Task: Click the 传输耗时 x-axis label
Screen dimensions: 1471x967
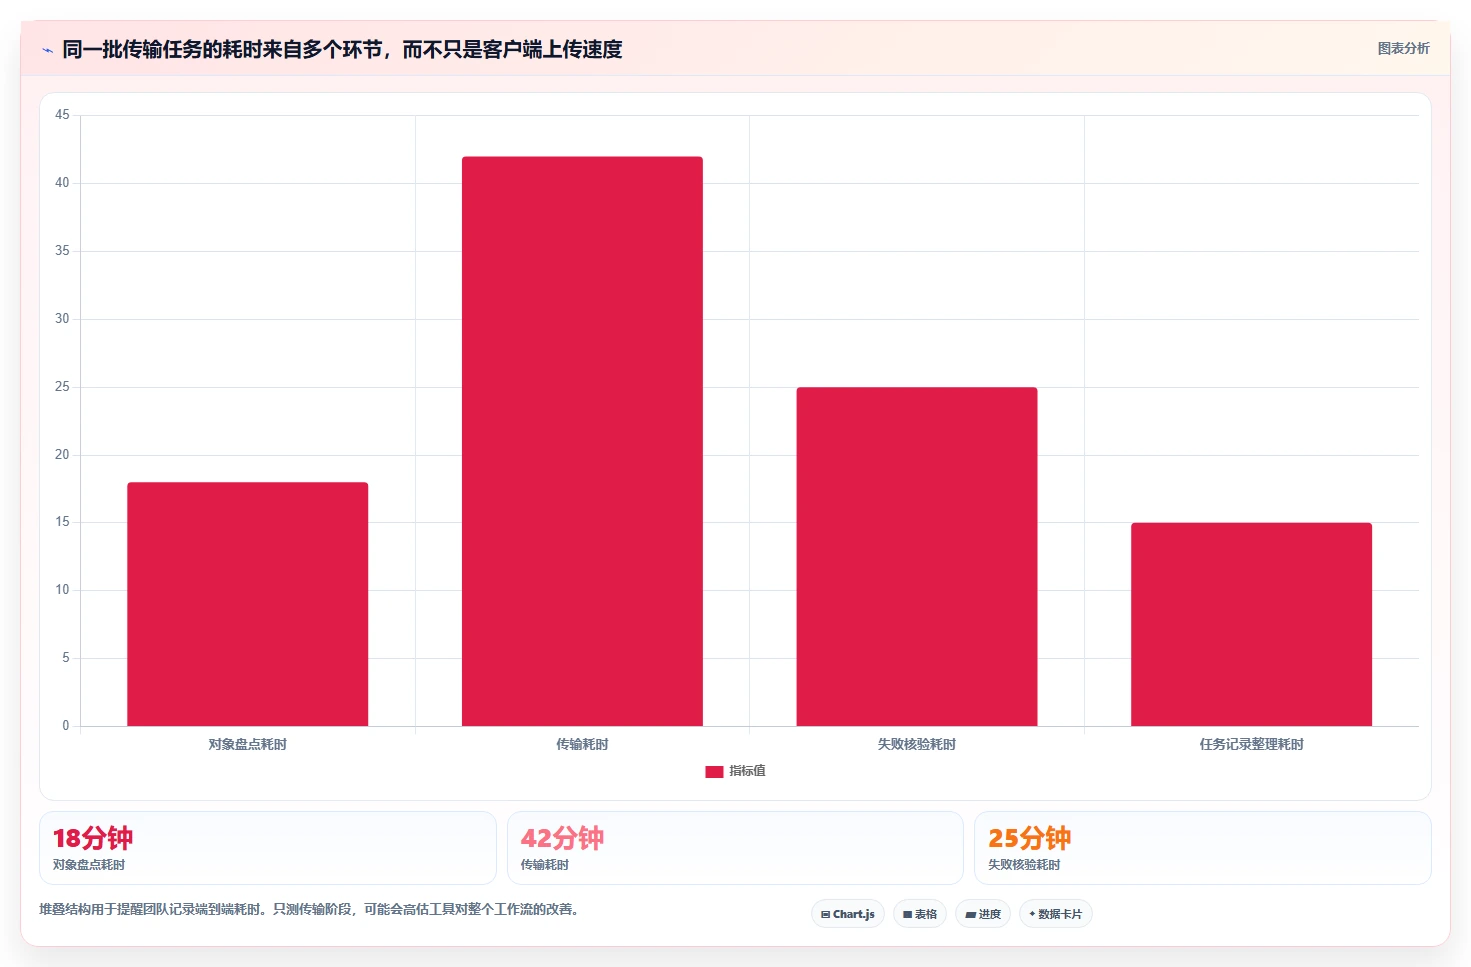Action: point(582,744)
